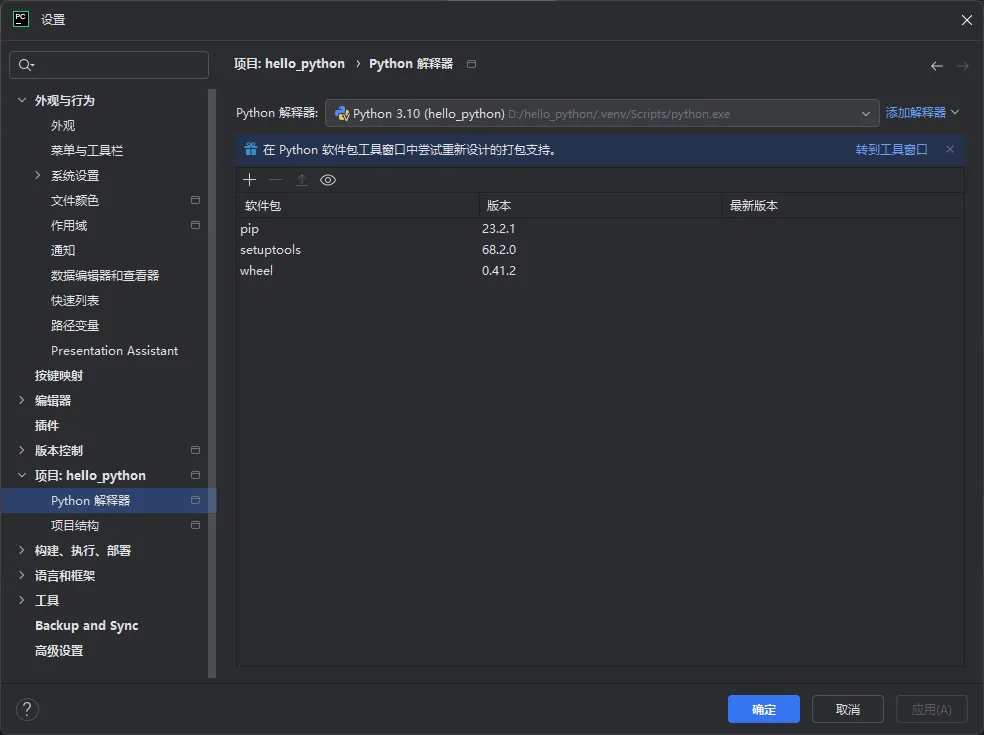Sort by 最新版本 column header
Screen dimensions: 984x735
(x=843, y=205)
